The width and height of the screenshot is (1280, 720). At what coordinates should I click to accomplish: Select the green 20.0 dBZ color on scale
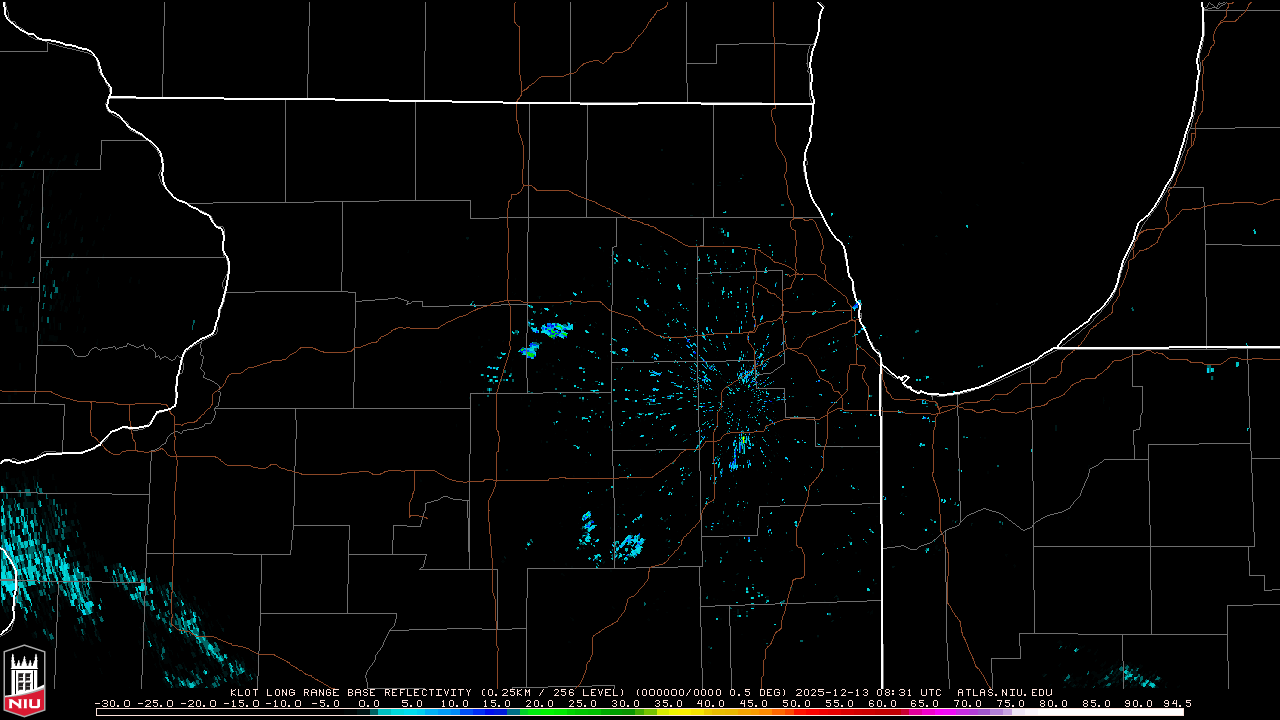540,712
